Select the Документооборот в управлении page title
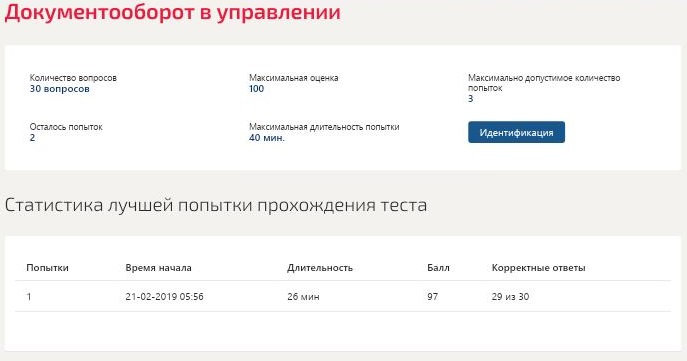The image size is (687, 361). pos(173,12)
